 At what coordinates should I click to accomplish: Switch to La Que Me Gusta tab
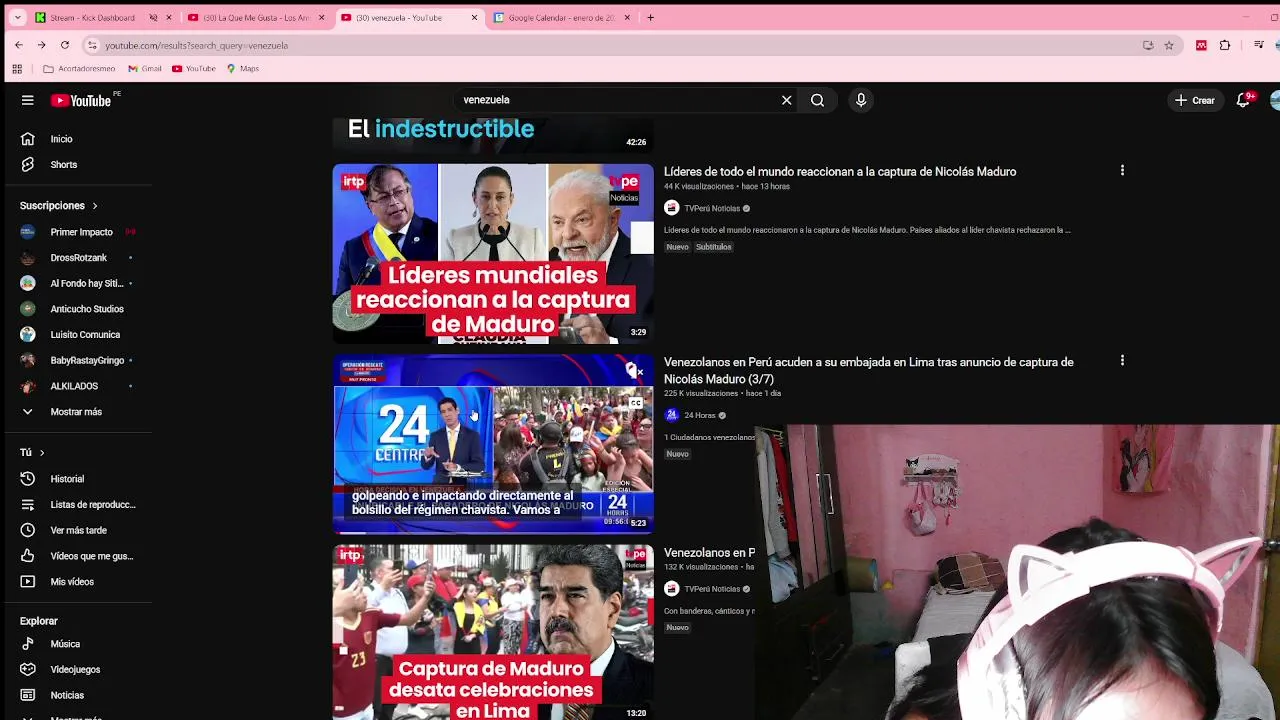255,17
